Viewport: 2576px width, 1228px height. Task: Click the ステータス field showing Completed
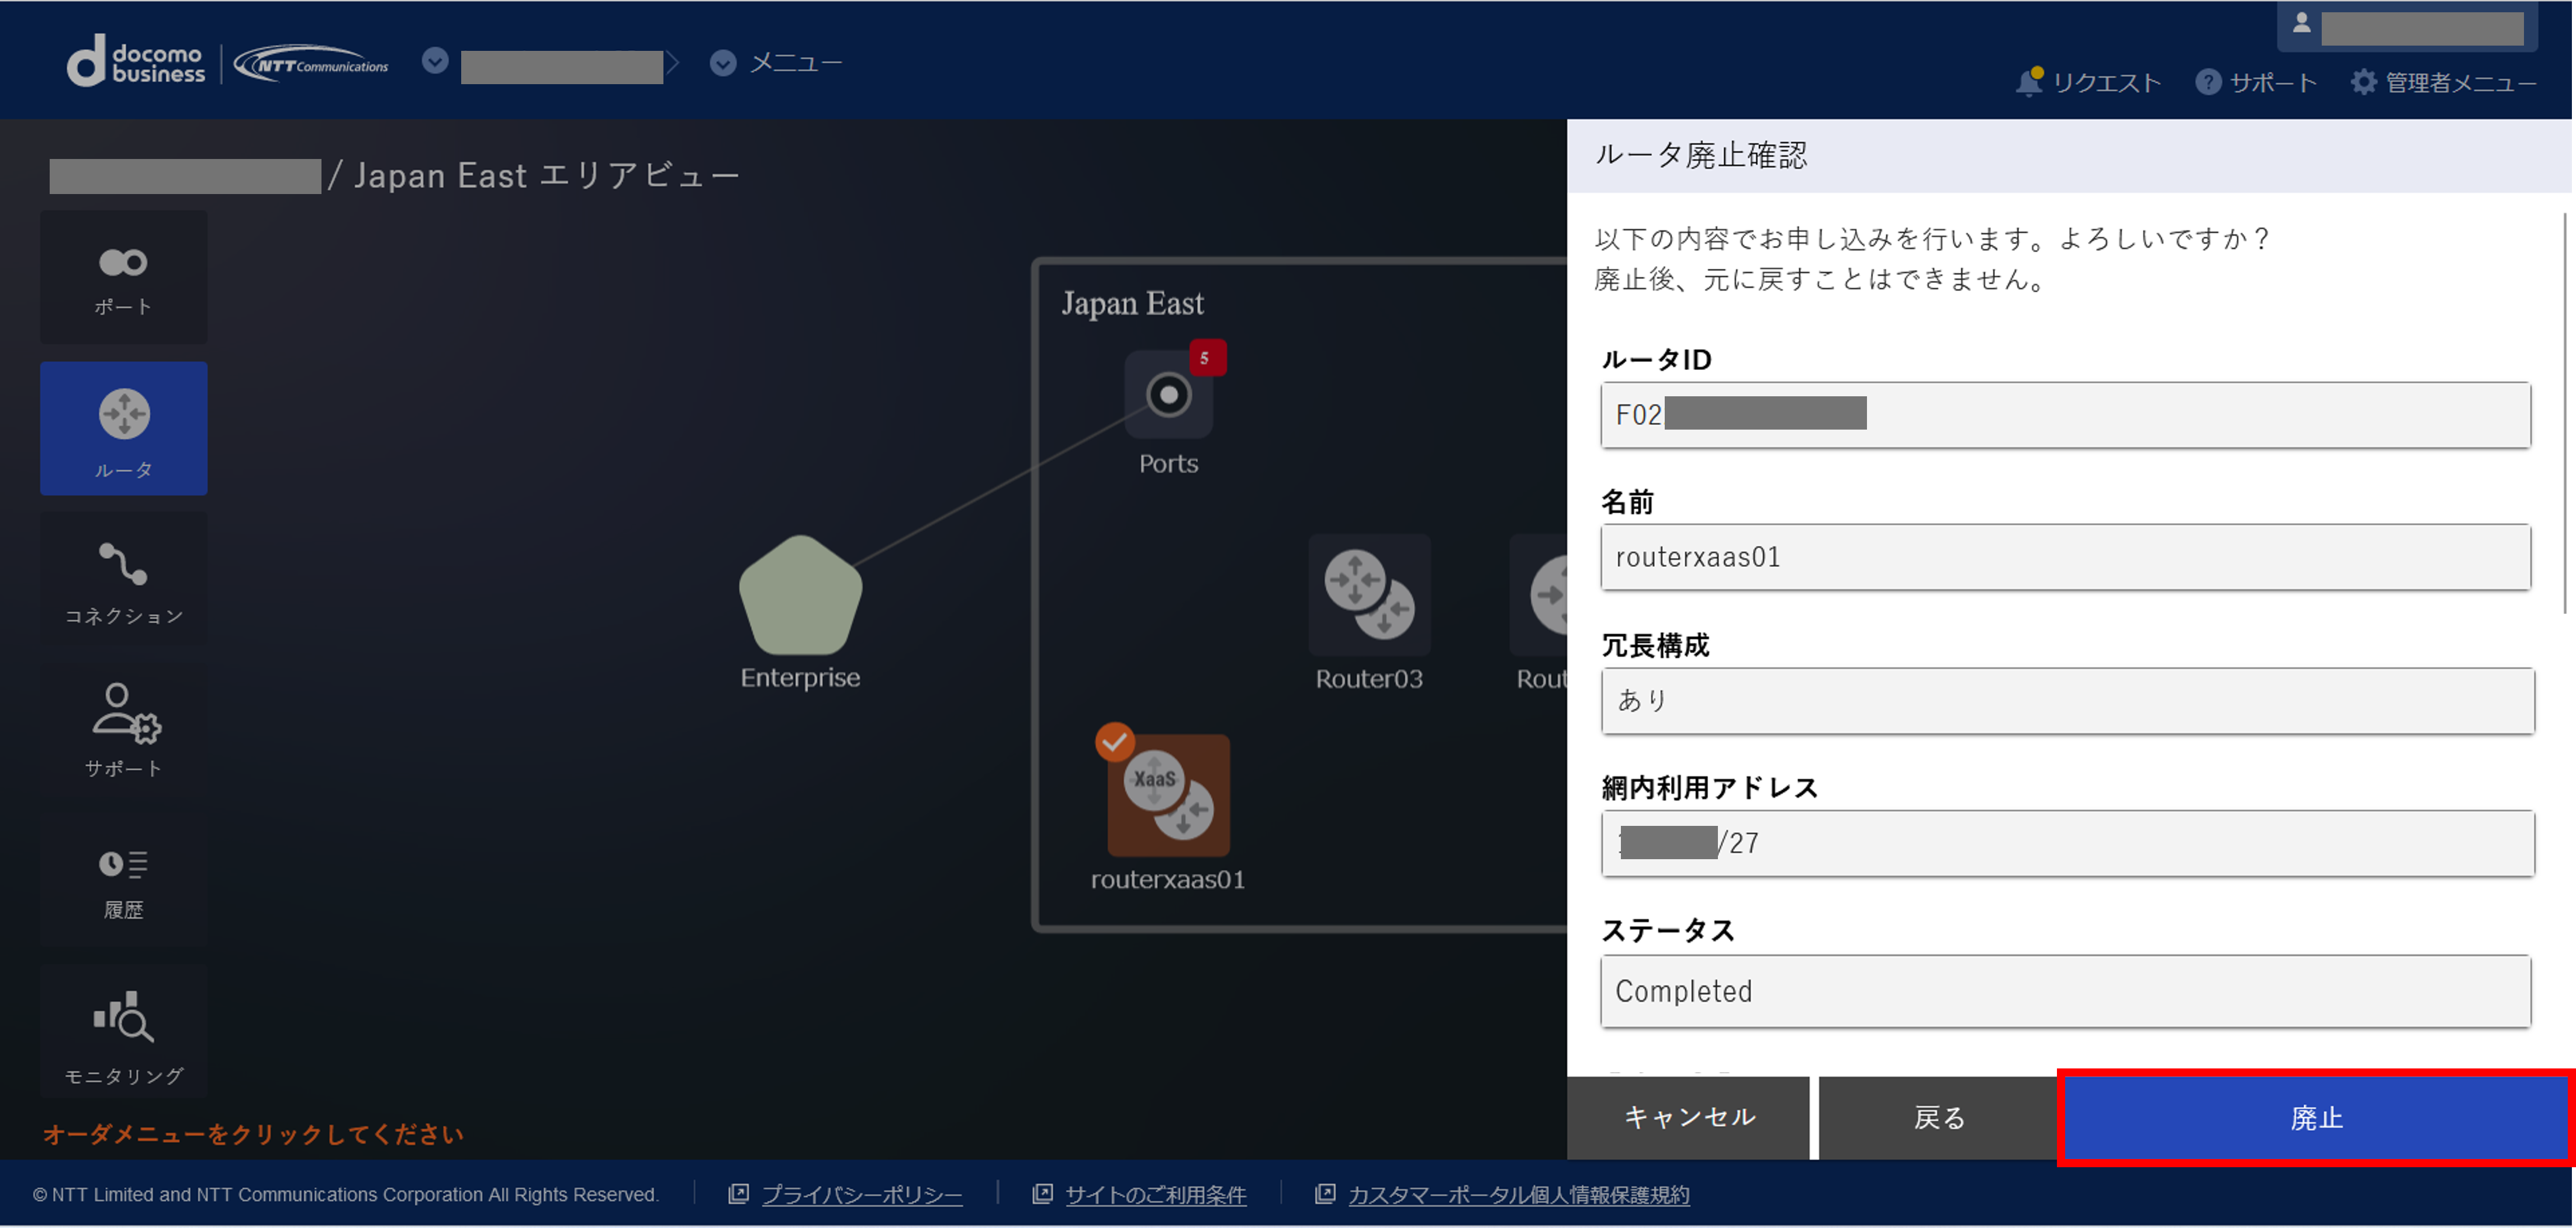click(2066, 991)
